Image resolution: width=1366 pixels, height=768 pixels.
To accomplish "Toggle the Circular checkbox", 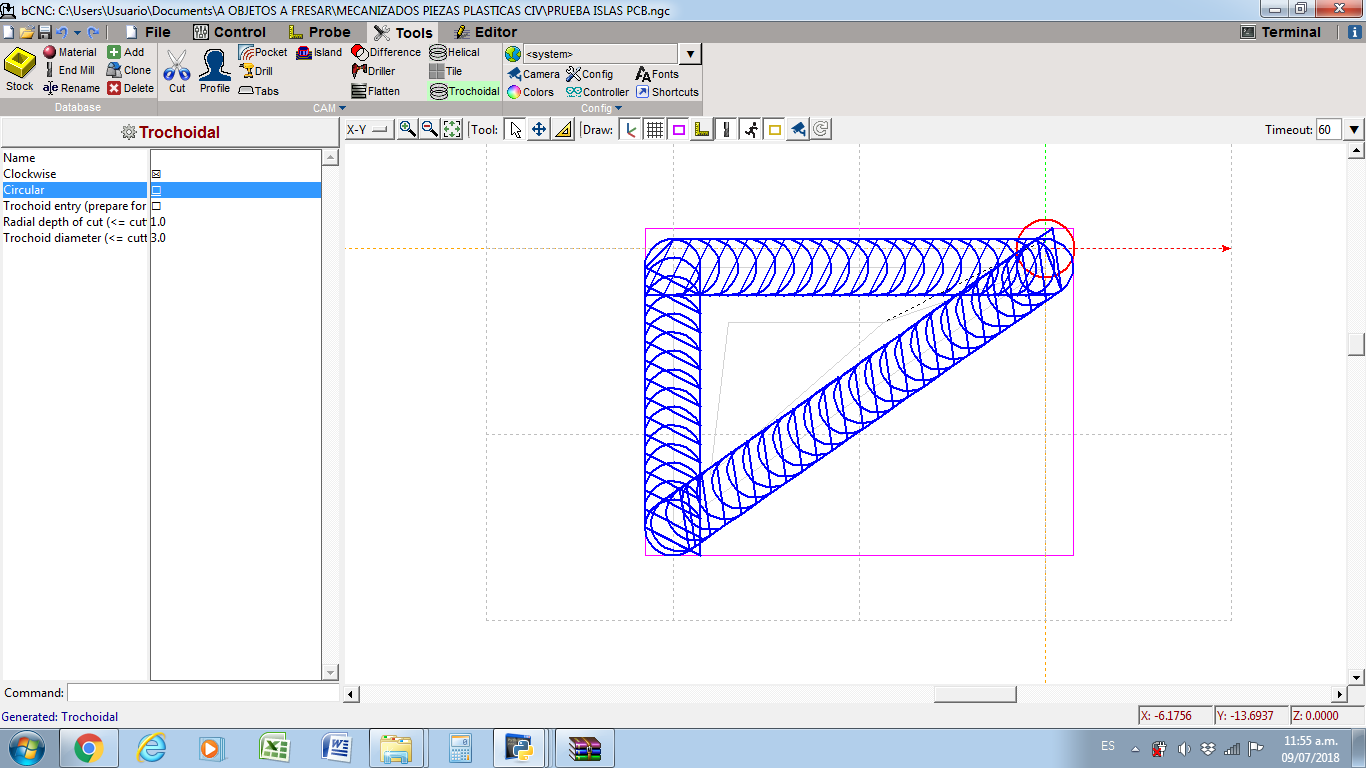I will pyautogui.click(x=156, y=190).
